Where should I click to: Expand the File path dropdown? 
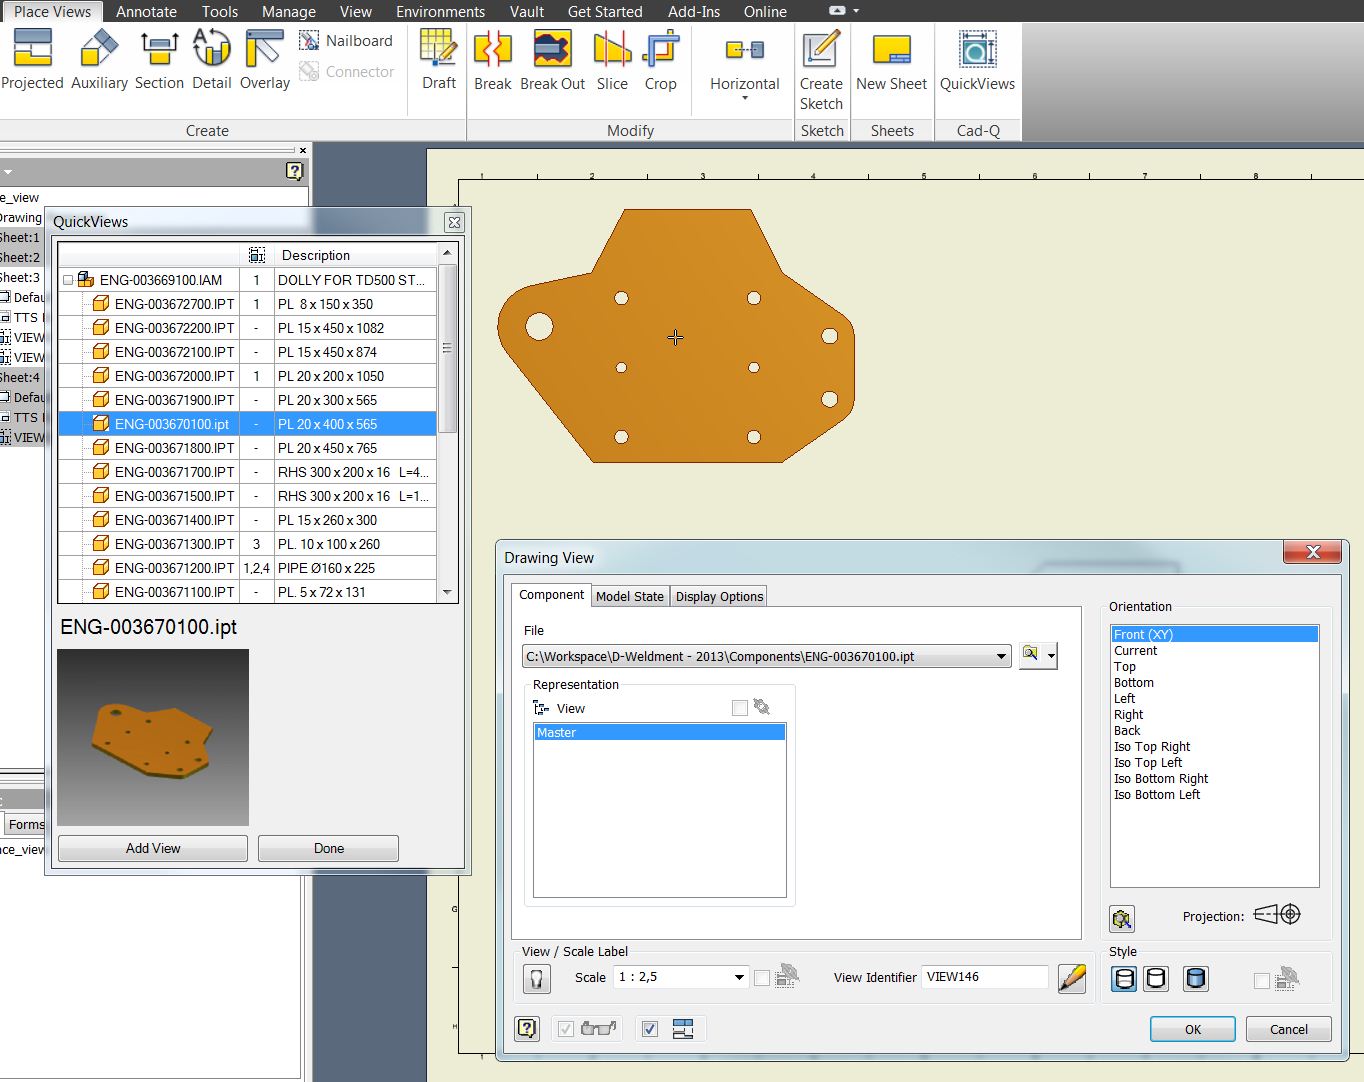click(1001, 657)
